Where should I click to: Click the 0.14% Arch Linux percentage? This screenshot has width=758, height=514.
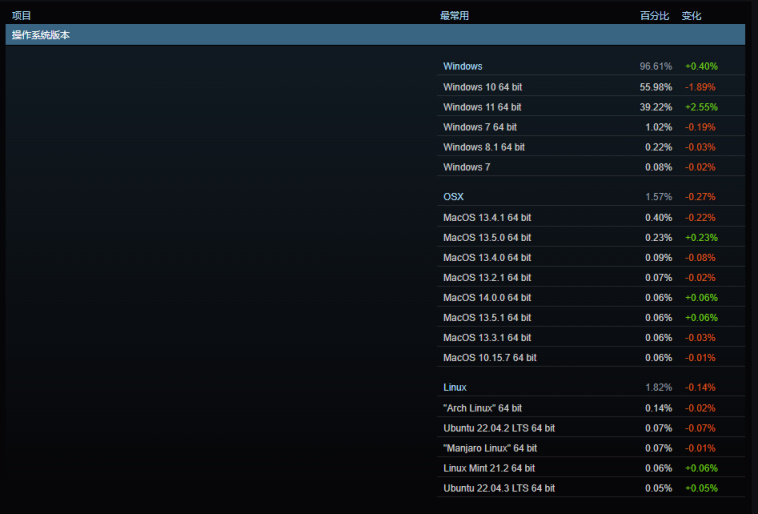(658, 408)
